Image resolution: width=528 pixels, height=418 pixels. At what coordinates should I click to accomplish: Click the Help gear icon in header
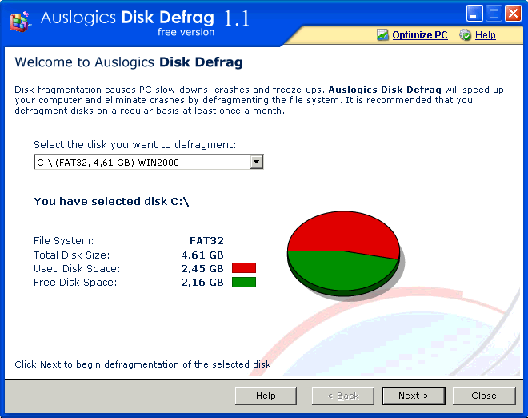[x=465, y=35]
